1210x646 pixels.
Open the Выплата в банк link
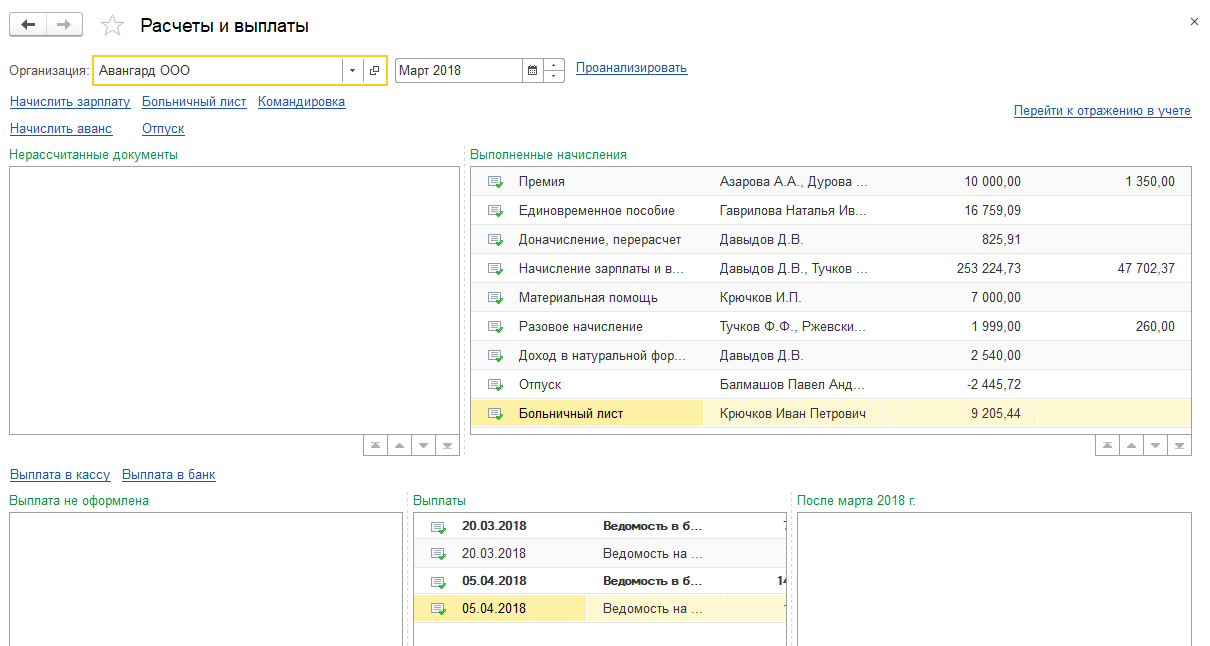[168, 475]
